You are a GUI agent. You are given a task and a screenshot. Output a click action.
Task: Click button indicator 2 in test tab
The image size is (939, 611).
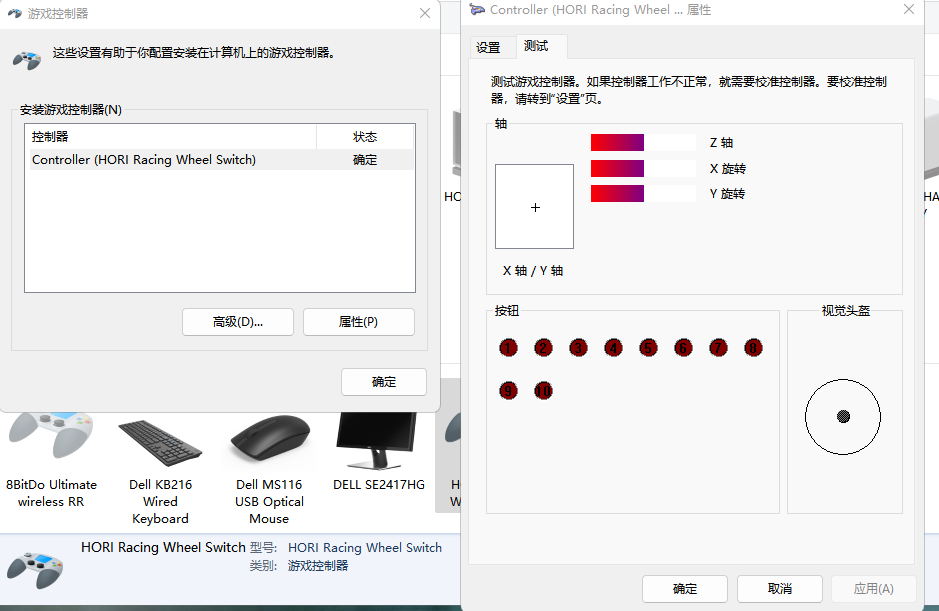click(x=543, y=348)
